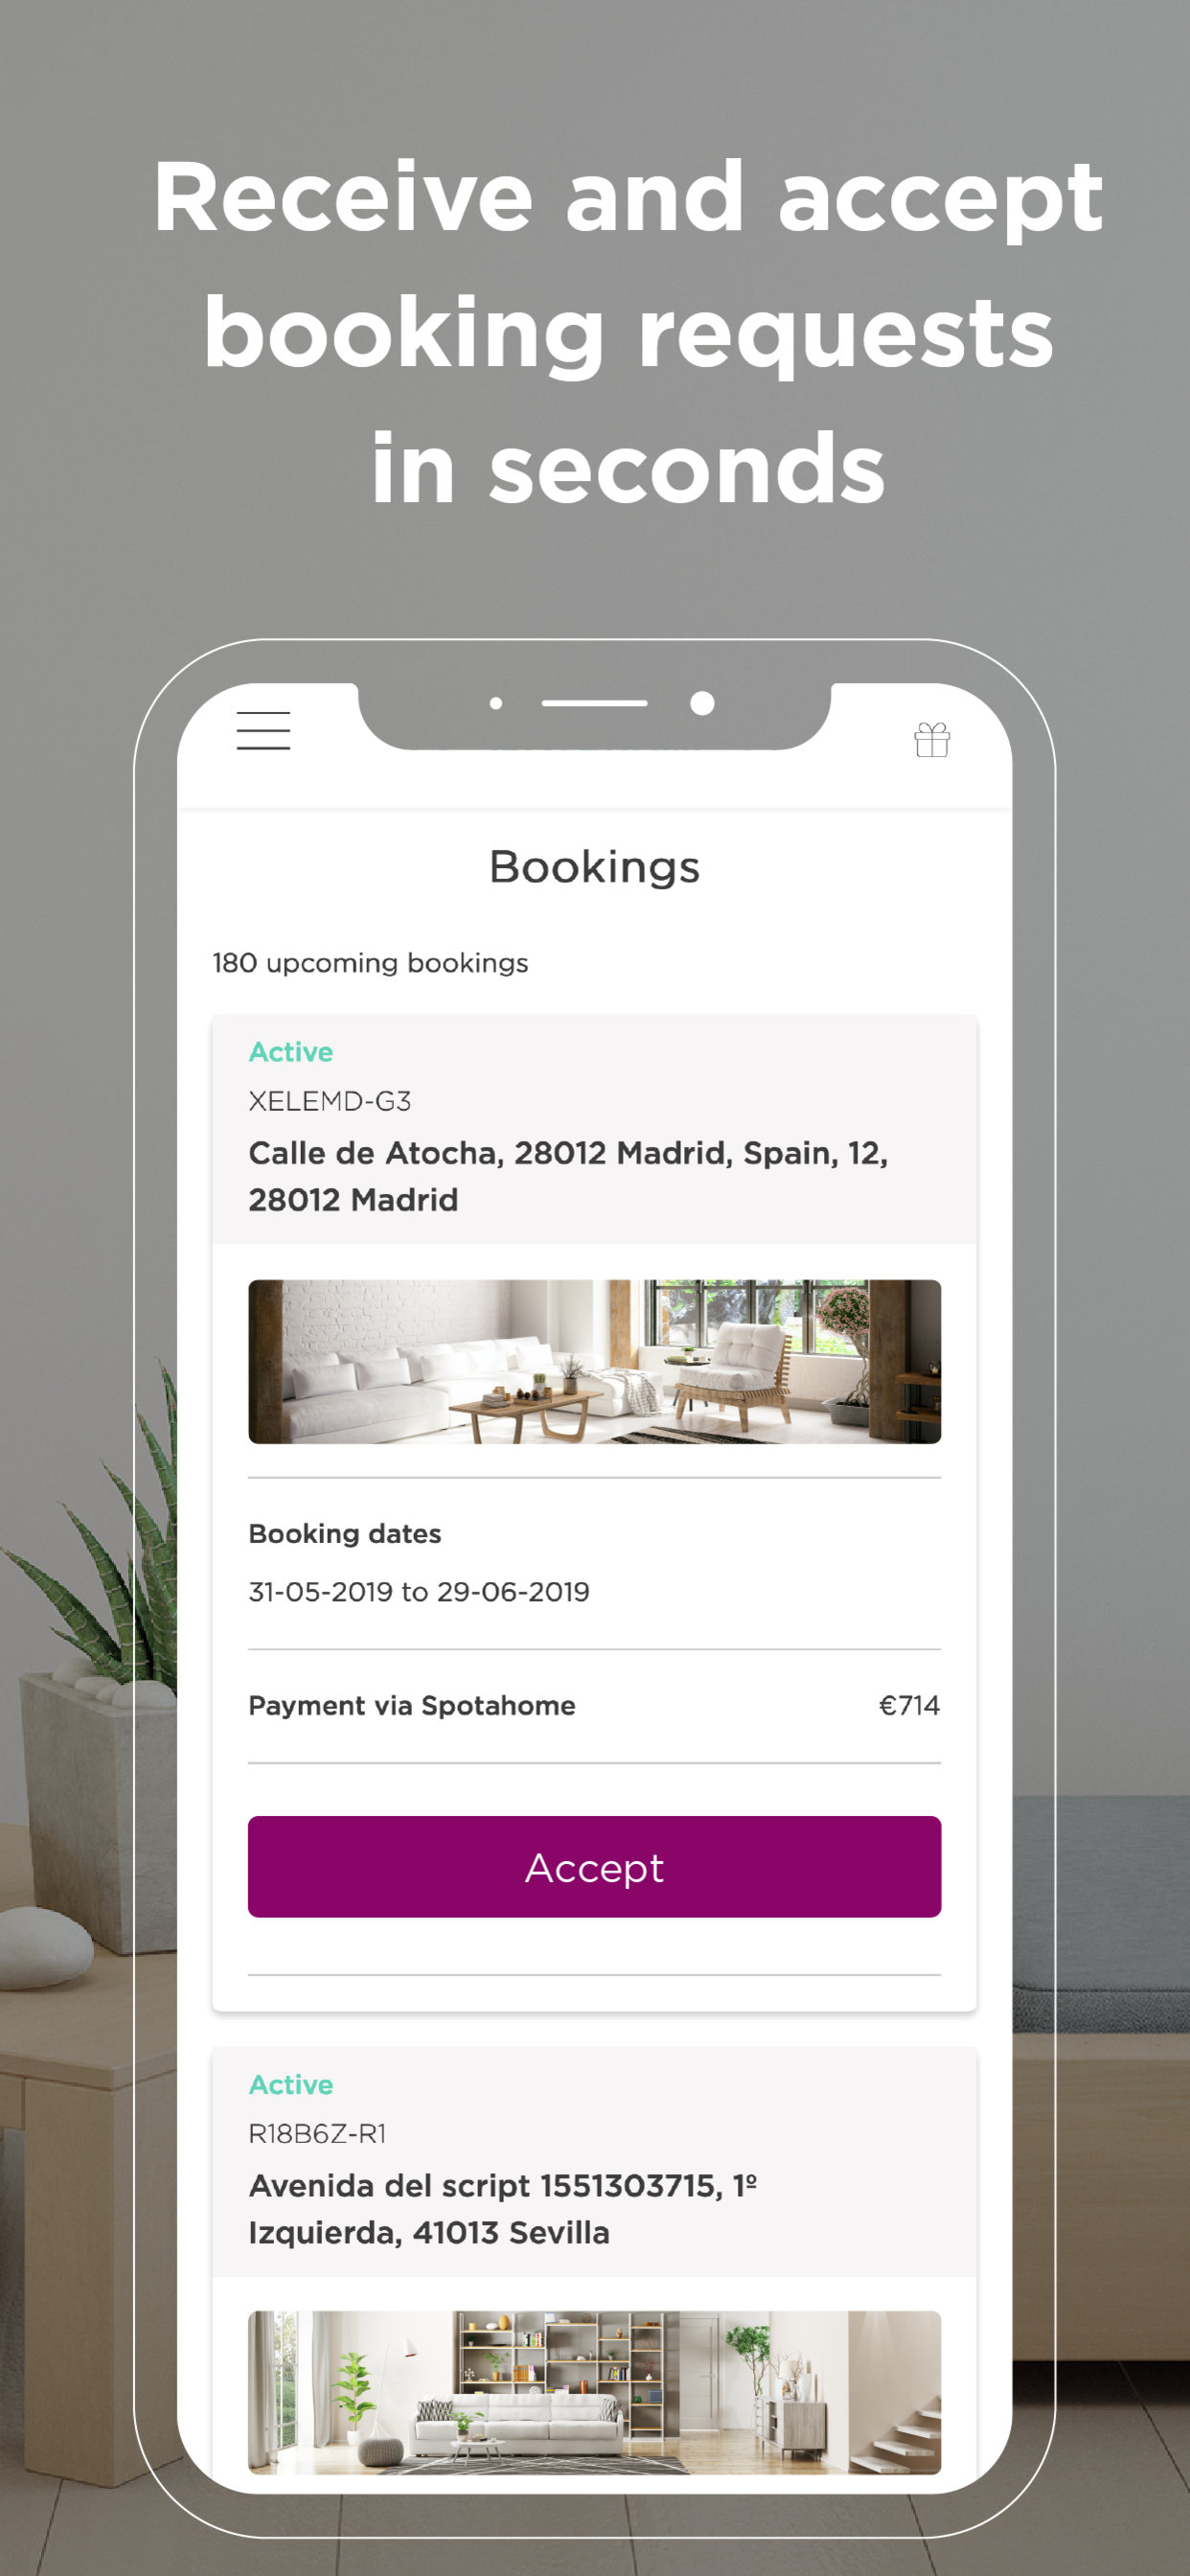1190x2576 pixels.
Task: Open the Calle de Atocha address
Action: 568,1176
